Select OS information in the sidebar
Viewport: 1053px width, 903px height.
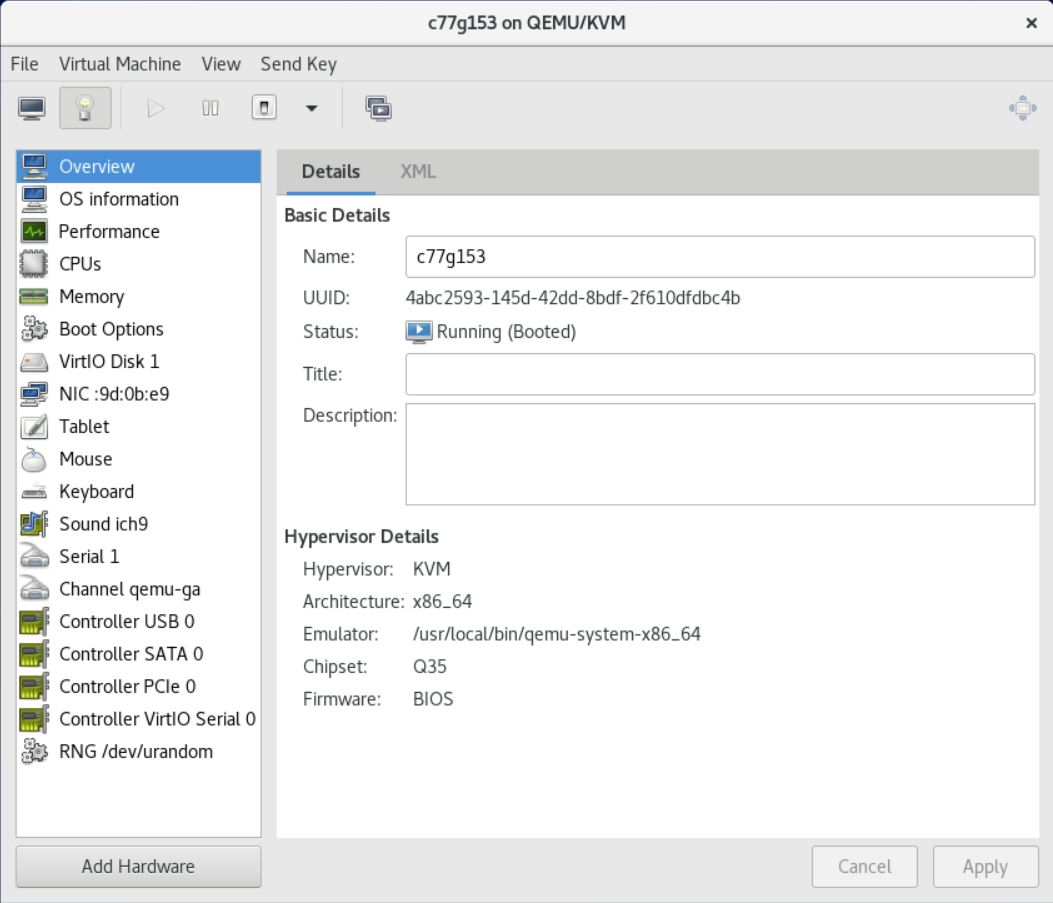[138, 199]
